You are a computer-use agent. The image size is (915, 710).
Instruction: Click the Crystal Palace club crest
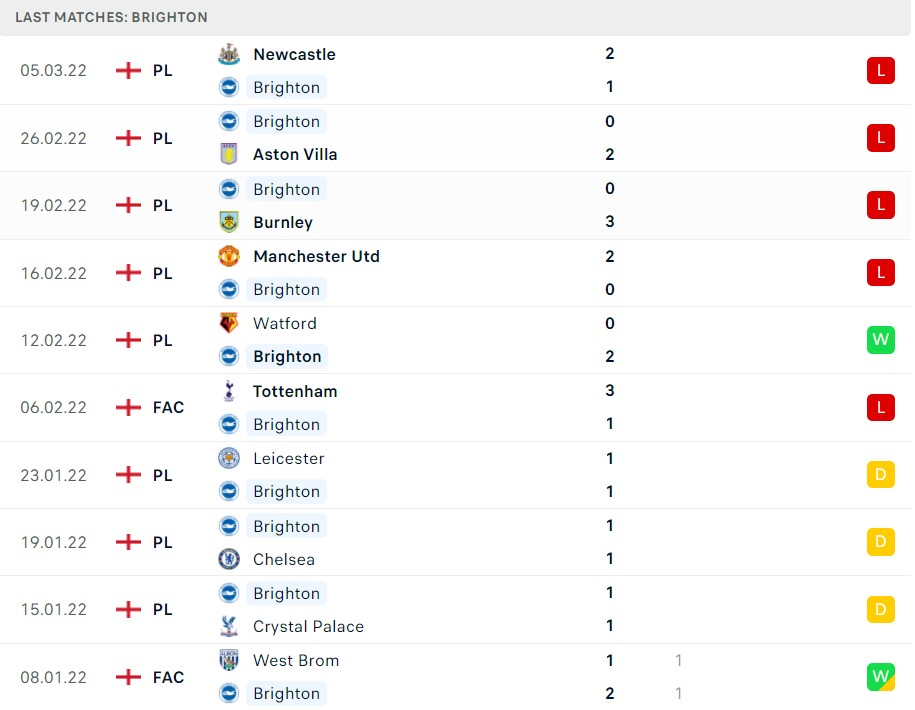[229, 626]
